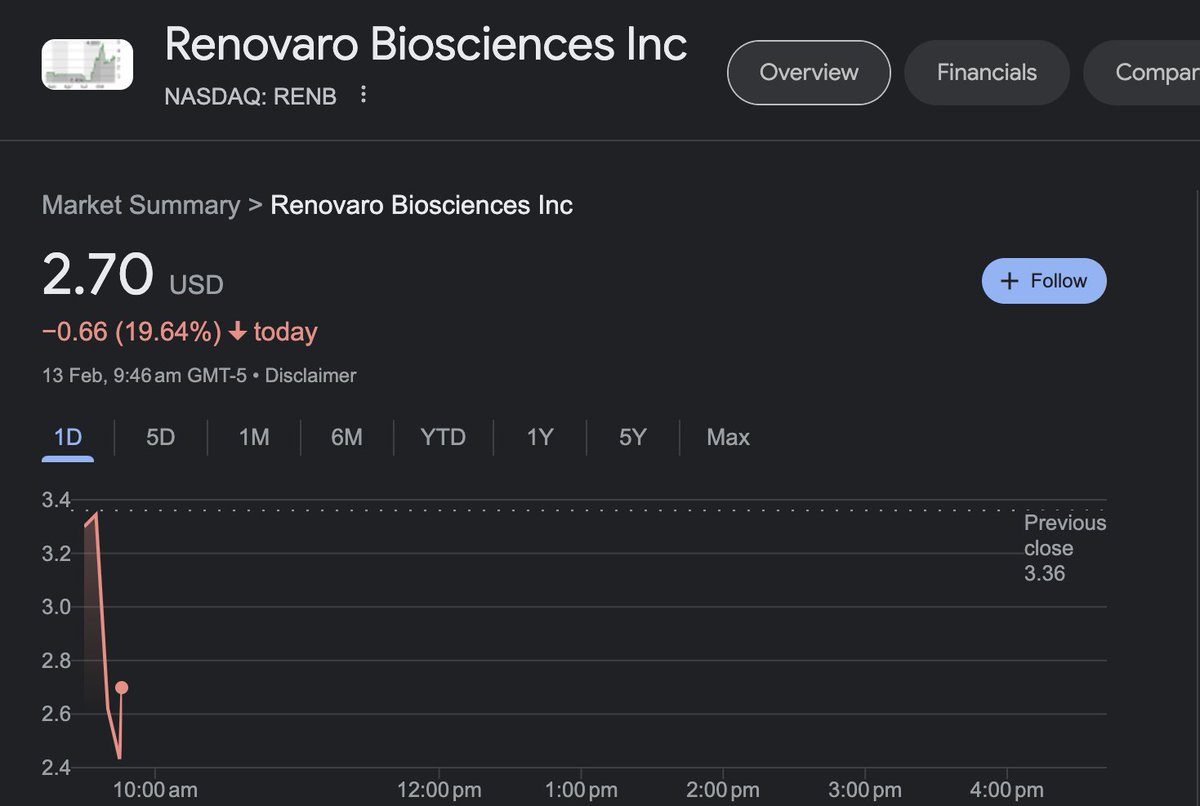The width and height of the screenshot is (1200, 806).
Task: Click the '12:00 pm' axis label
Action: (438, 790)
